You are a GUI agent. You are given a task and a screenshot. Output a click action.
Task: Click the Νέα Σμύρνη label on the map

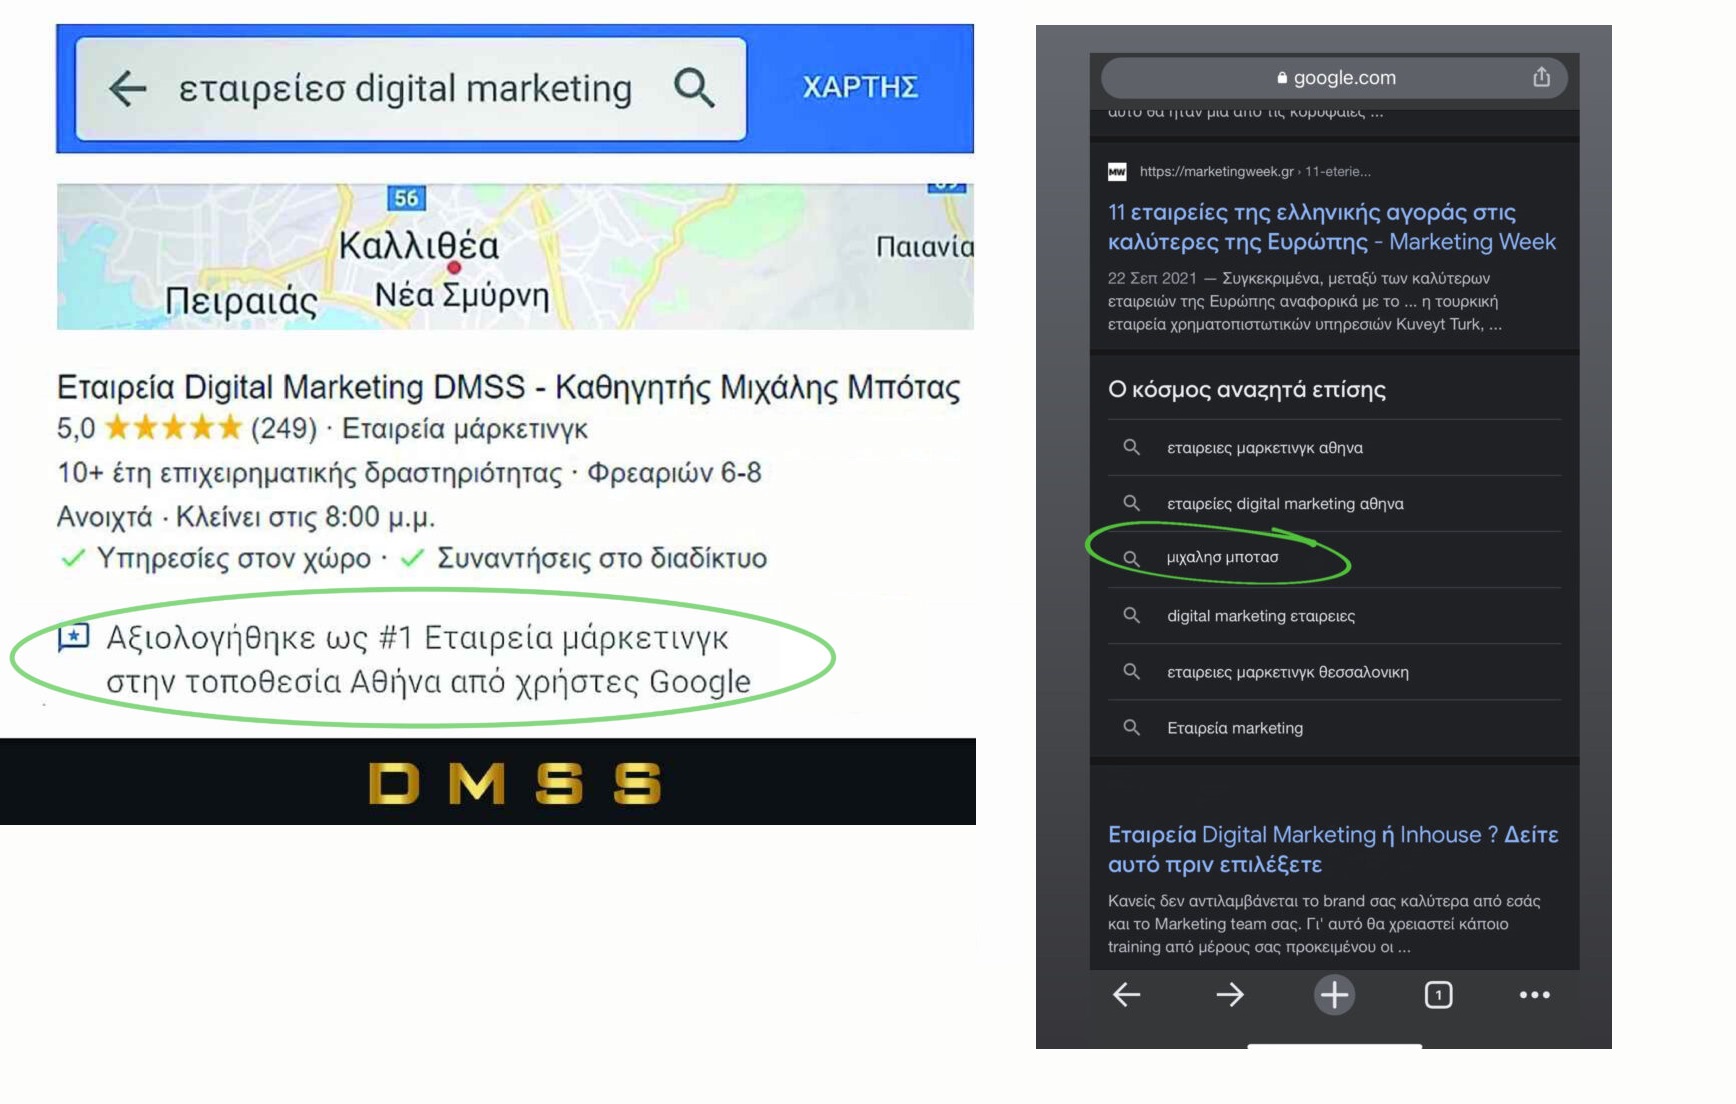point(462,296)
